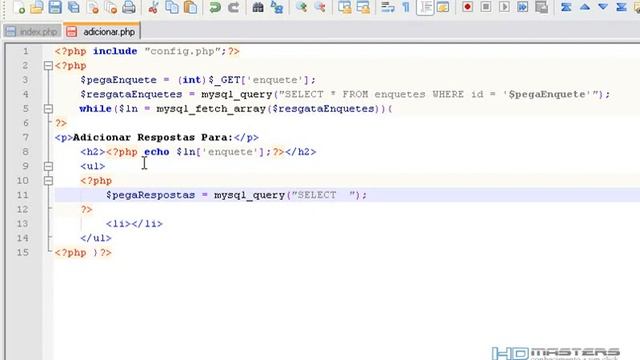Click the Save Recorded Macro icon
This screenshot has height=360, width=640.
541,7
